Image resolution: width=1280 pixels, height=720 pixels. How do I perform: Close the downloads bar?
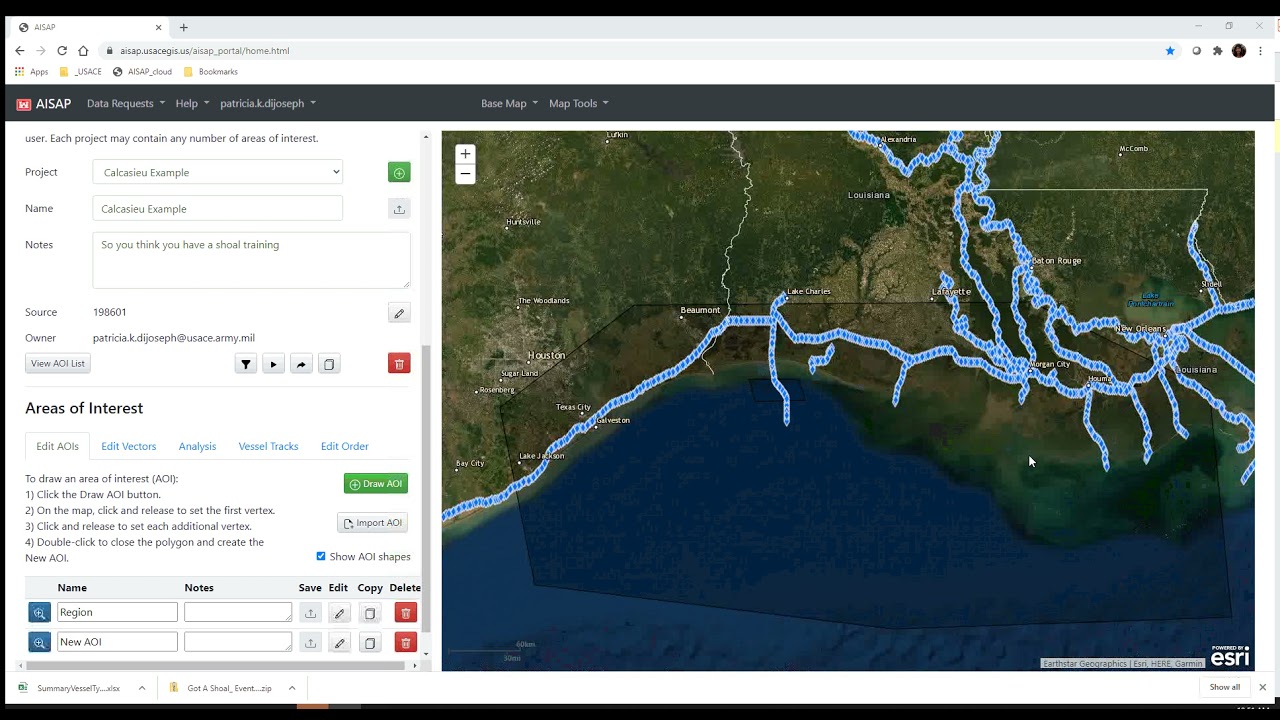pyautogui.click(x=1263, y=687)
